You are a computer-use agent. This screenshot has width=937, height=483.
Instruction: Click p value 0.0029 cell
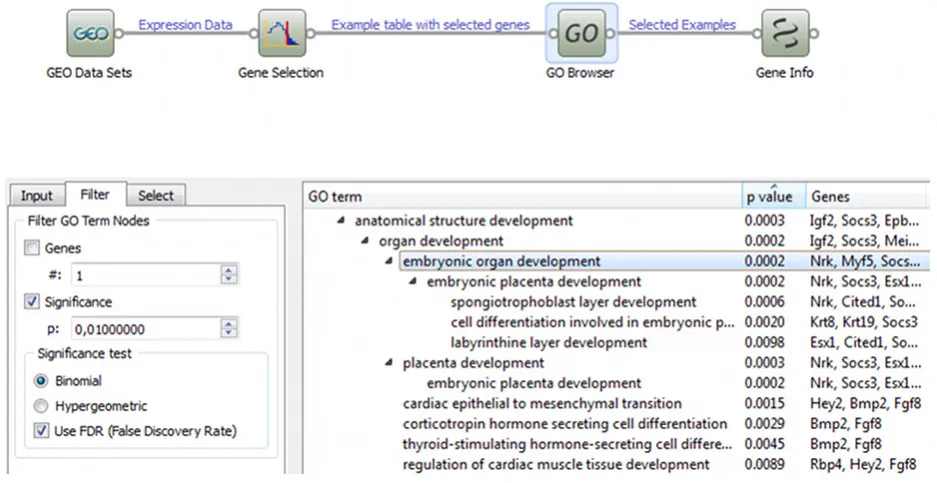click(x=764, y=424)
